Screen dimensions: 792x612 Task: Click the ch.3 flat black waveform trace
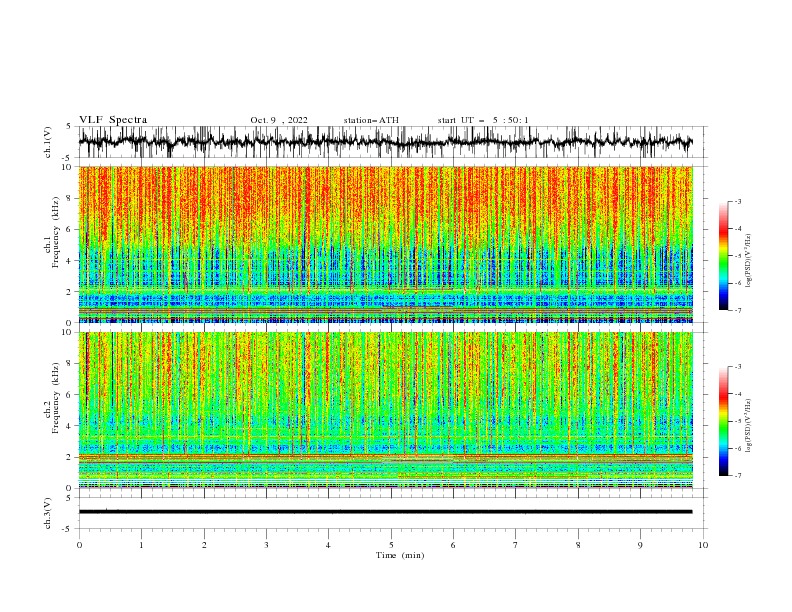[385, 512]
